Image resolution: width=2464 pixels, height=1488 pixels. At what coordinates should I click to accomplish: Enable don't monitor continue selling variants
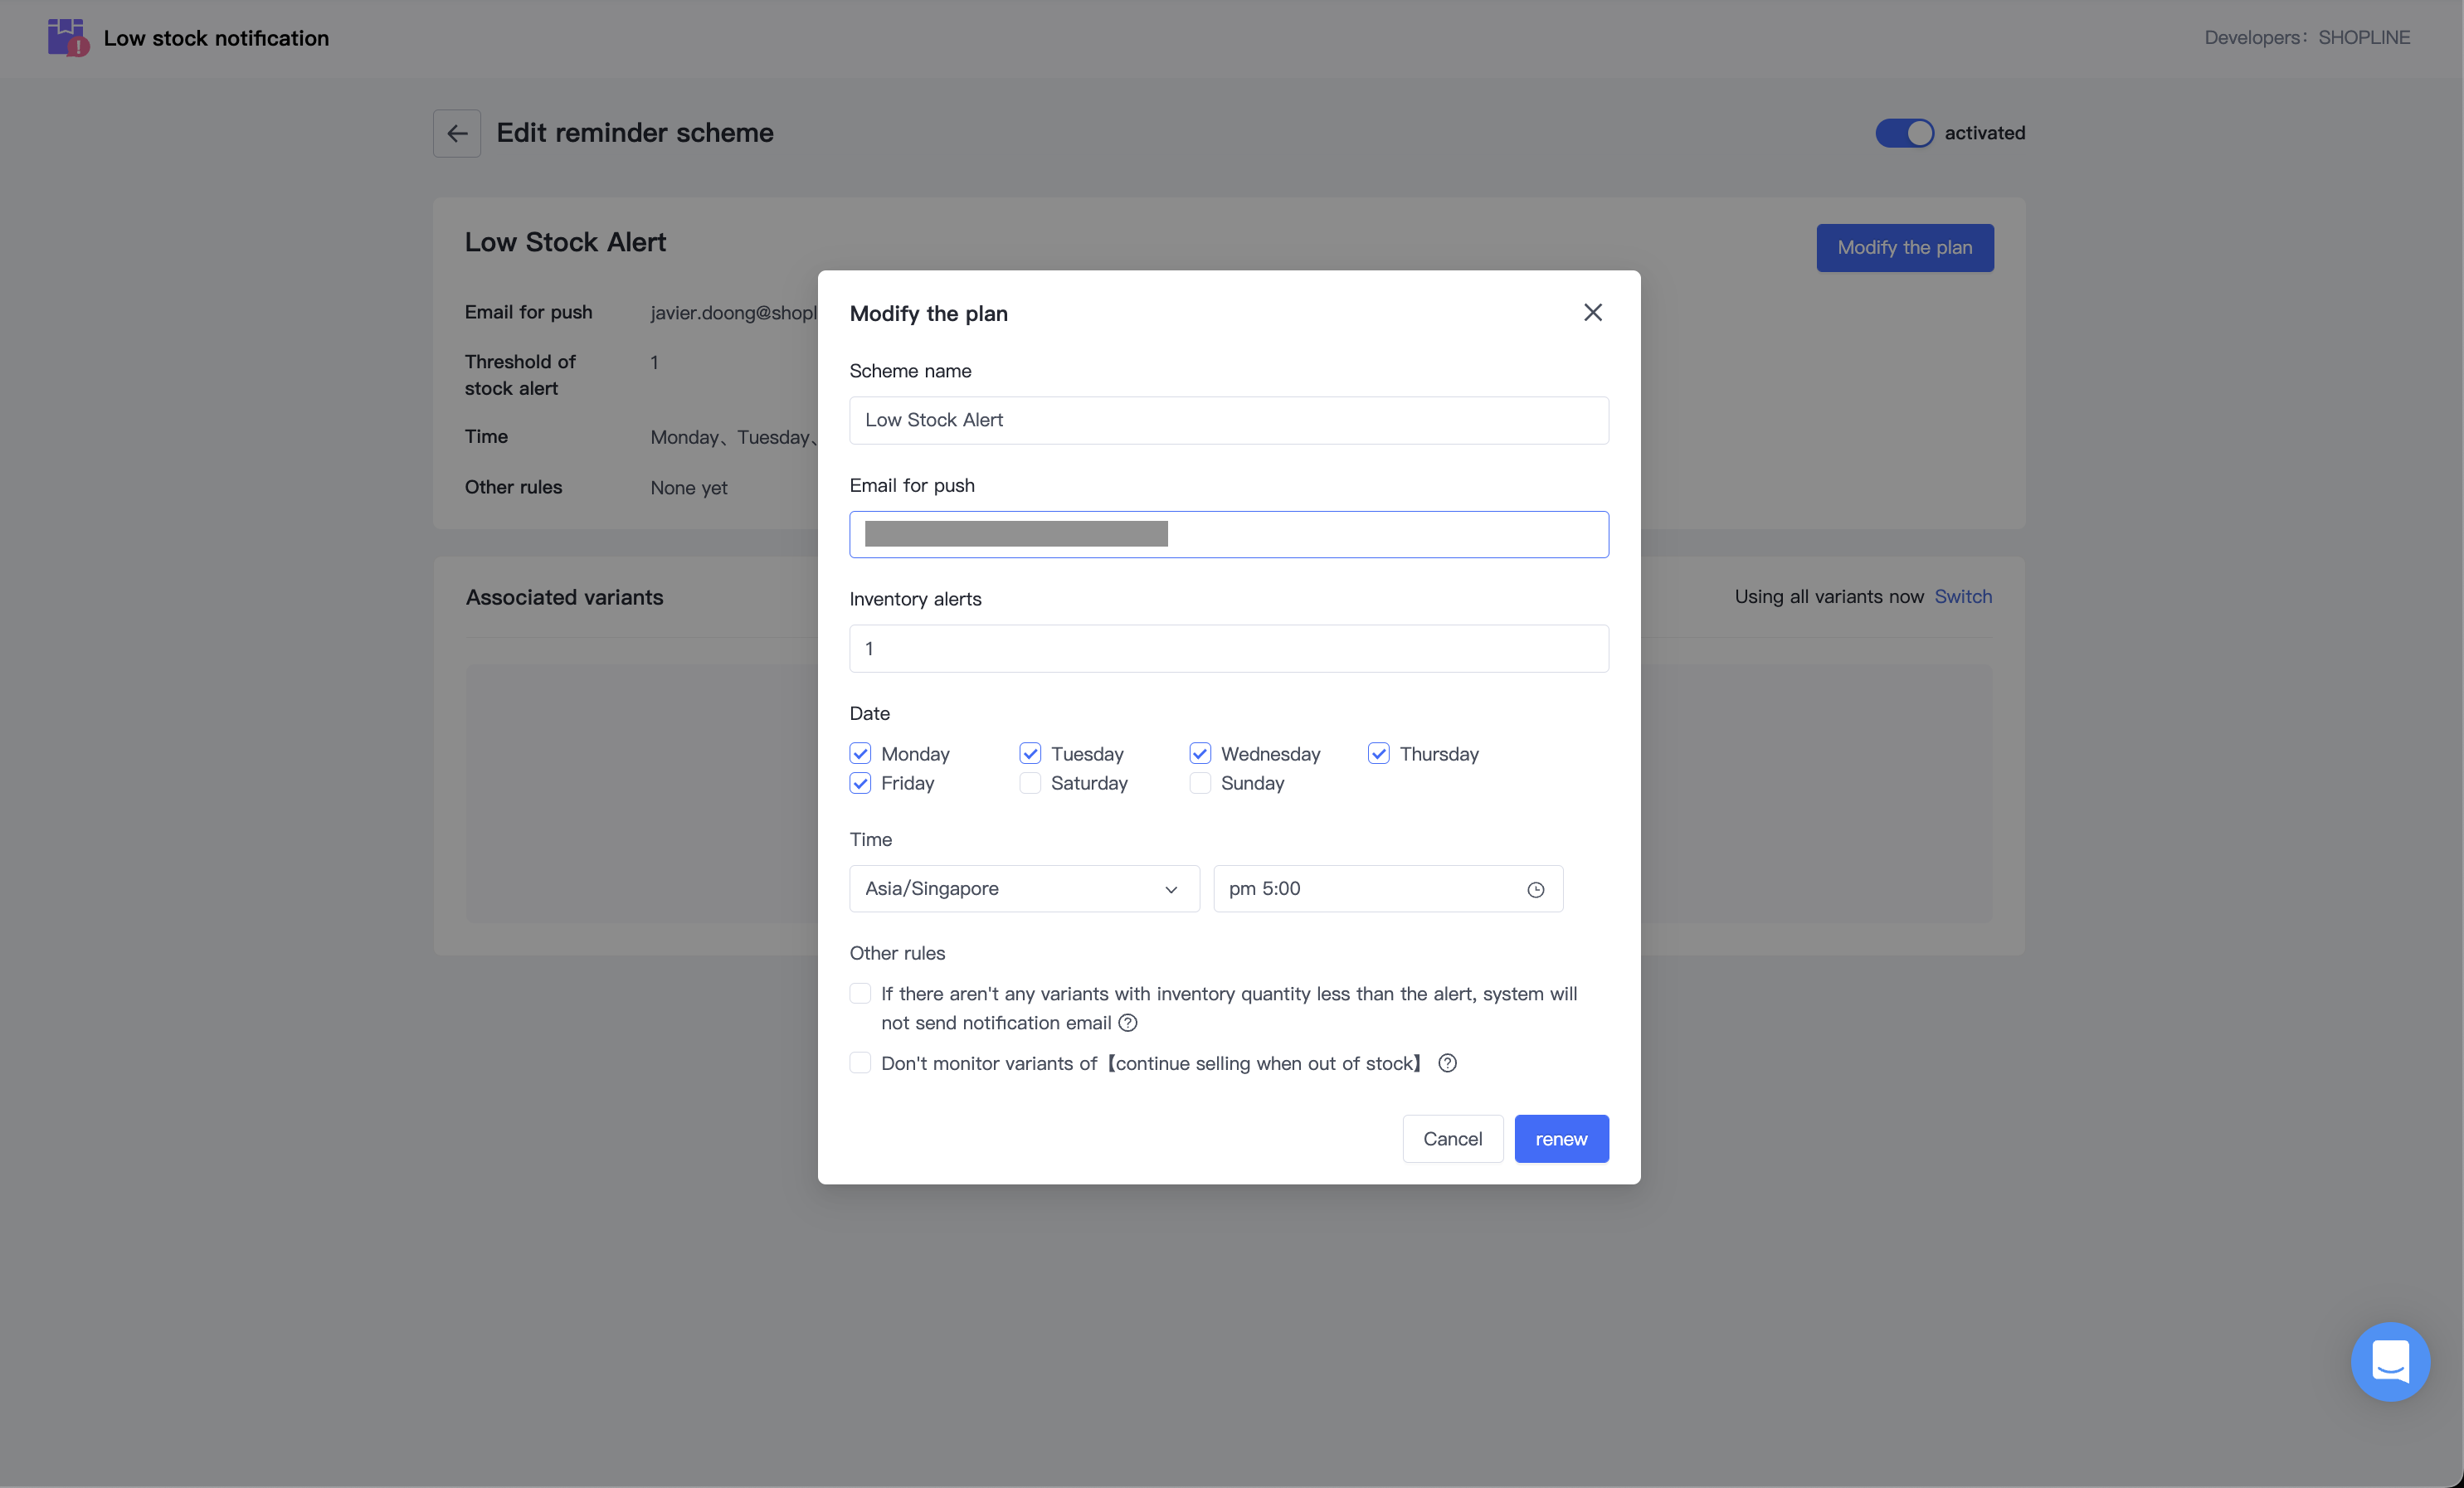coord(860,1063)
